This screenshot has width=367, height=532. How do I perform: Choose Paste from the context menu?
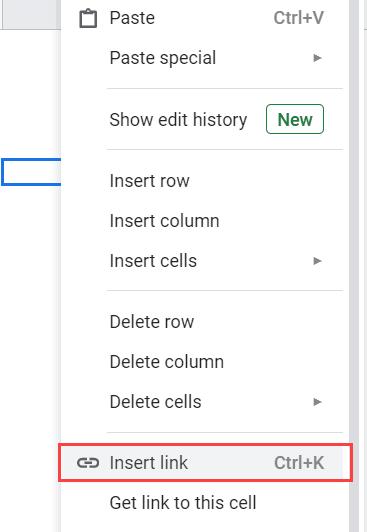pyautogui.click(x=205, y=18)
